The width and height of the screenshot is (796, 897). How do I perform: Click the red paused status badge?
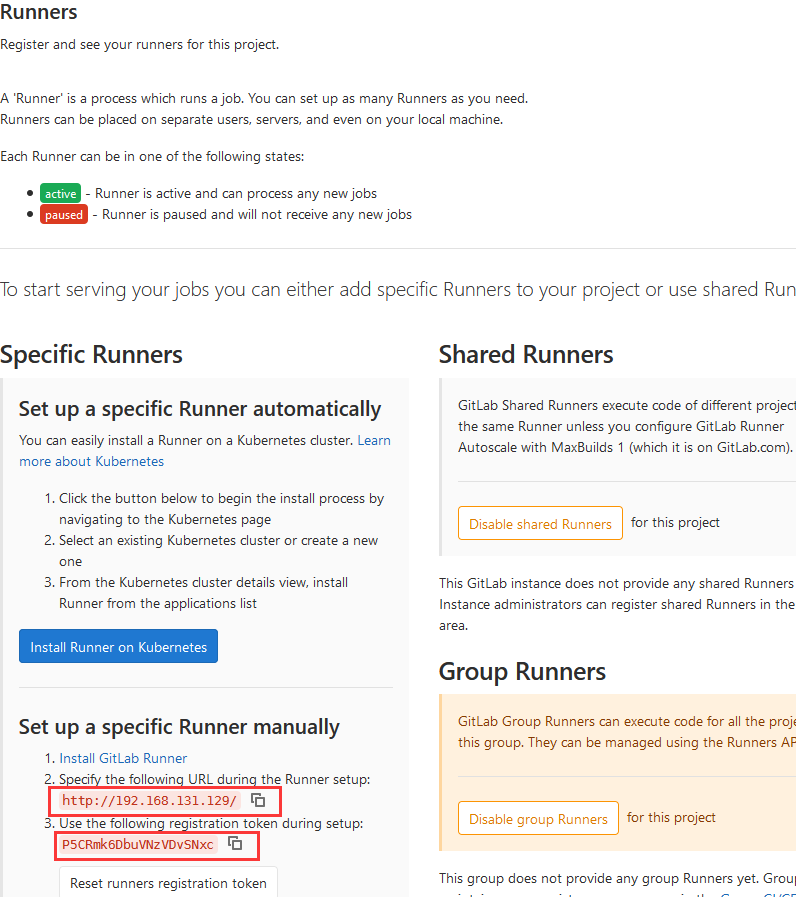tap(64, 215)
